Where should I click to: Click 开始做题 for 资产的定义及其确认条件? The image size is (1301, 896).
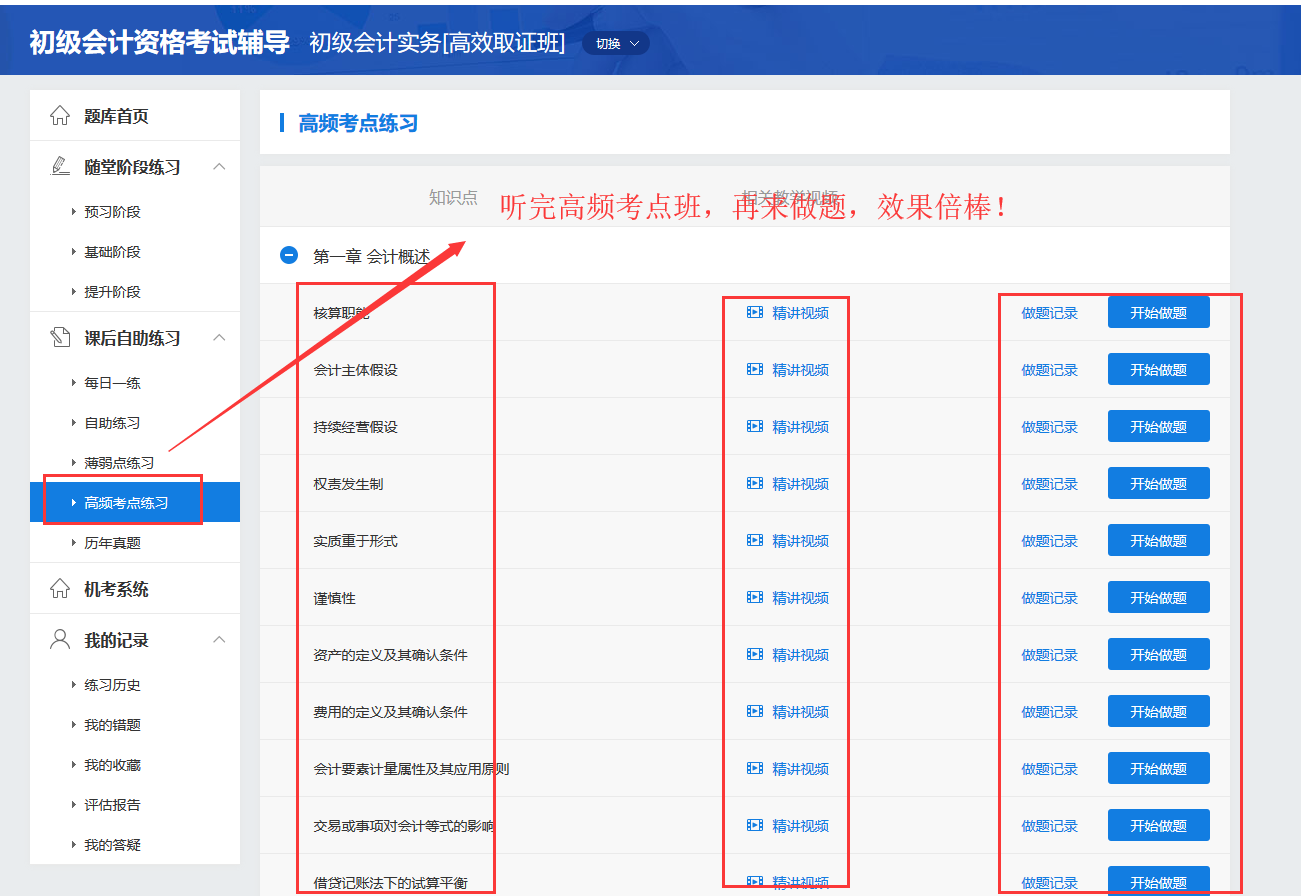point(1158,655)
